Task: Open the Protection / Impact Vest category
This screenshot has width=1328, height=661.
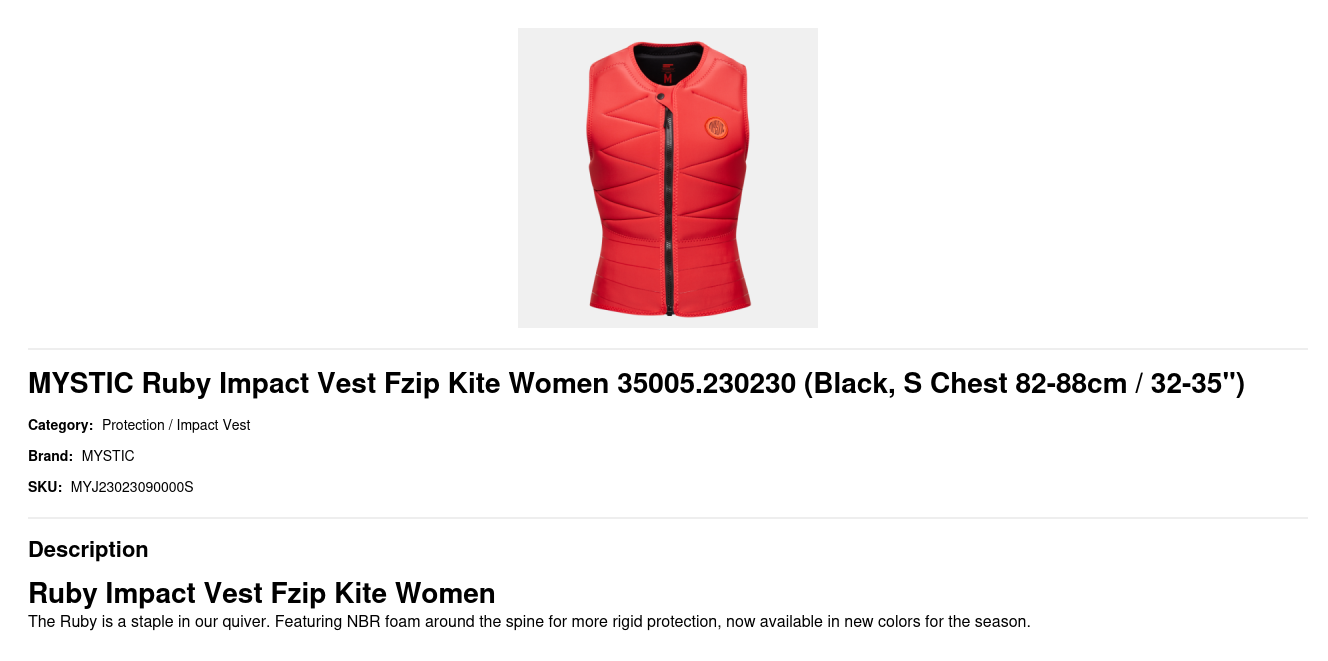Action: coord(176,425)
